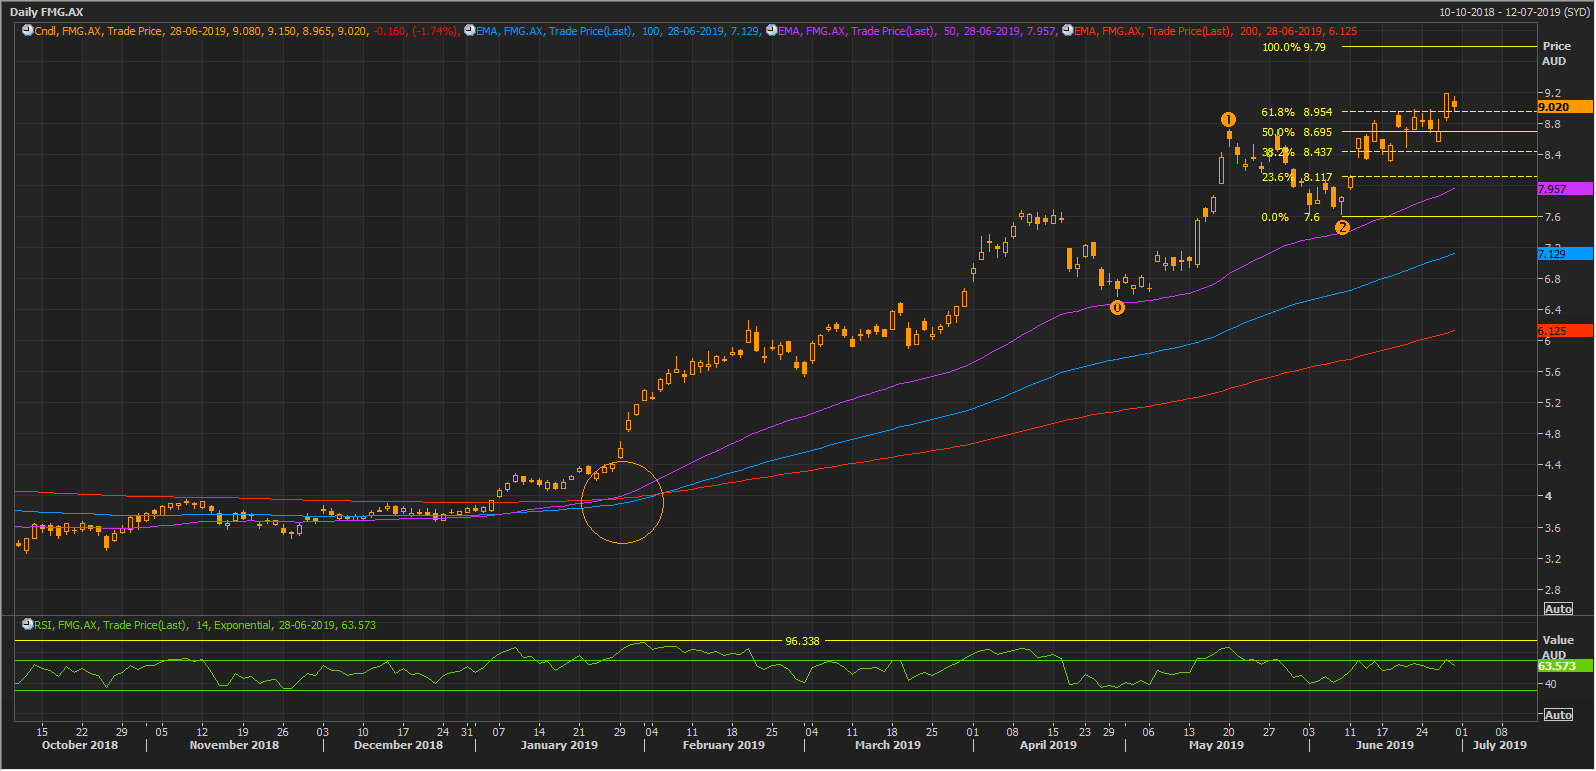Image resolution: width=1596 pixels, height=771 pixels.
Task: Click the 3.2 tick on the price axis
Action: pos(1552,559)
